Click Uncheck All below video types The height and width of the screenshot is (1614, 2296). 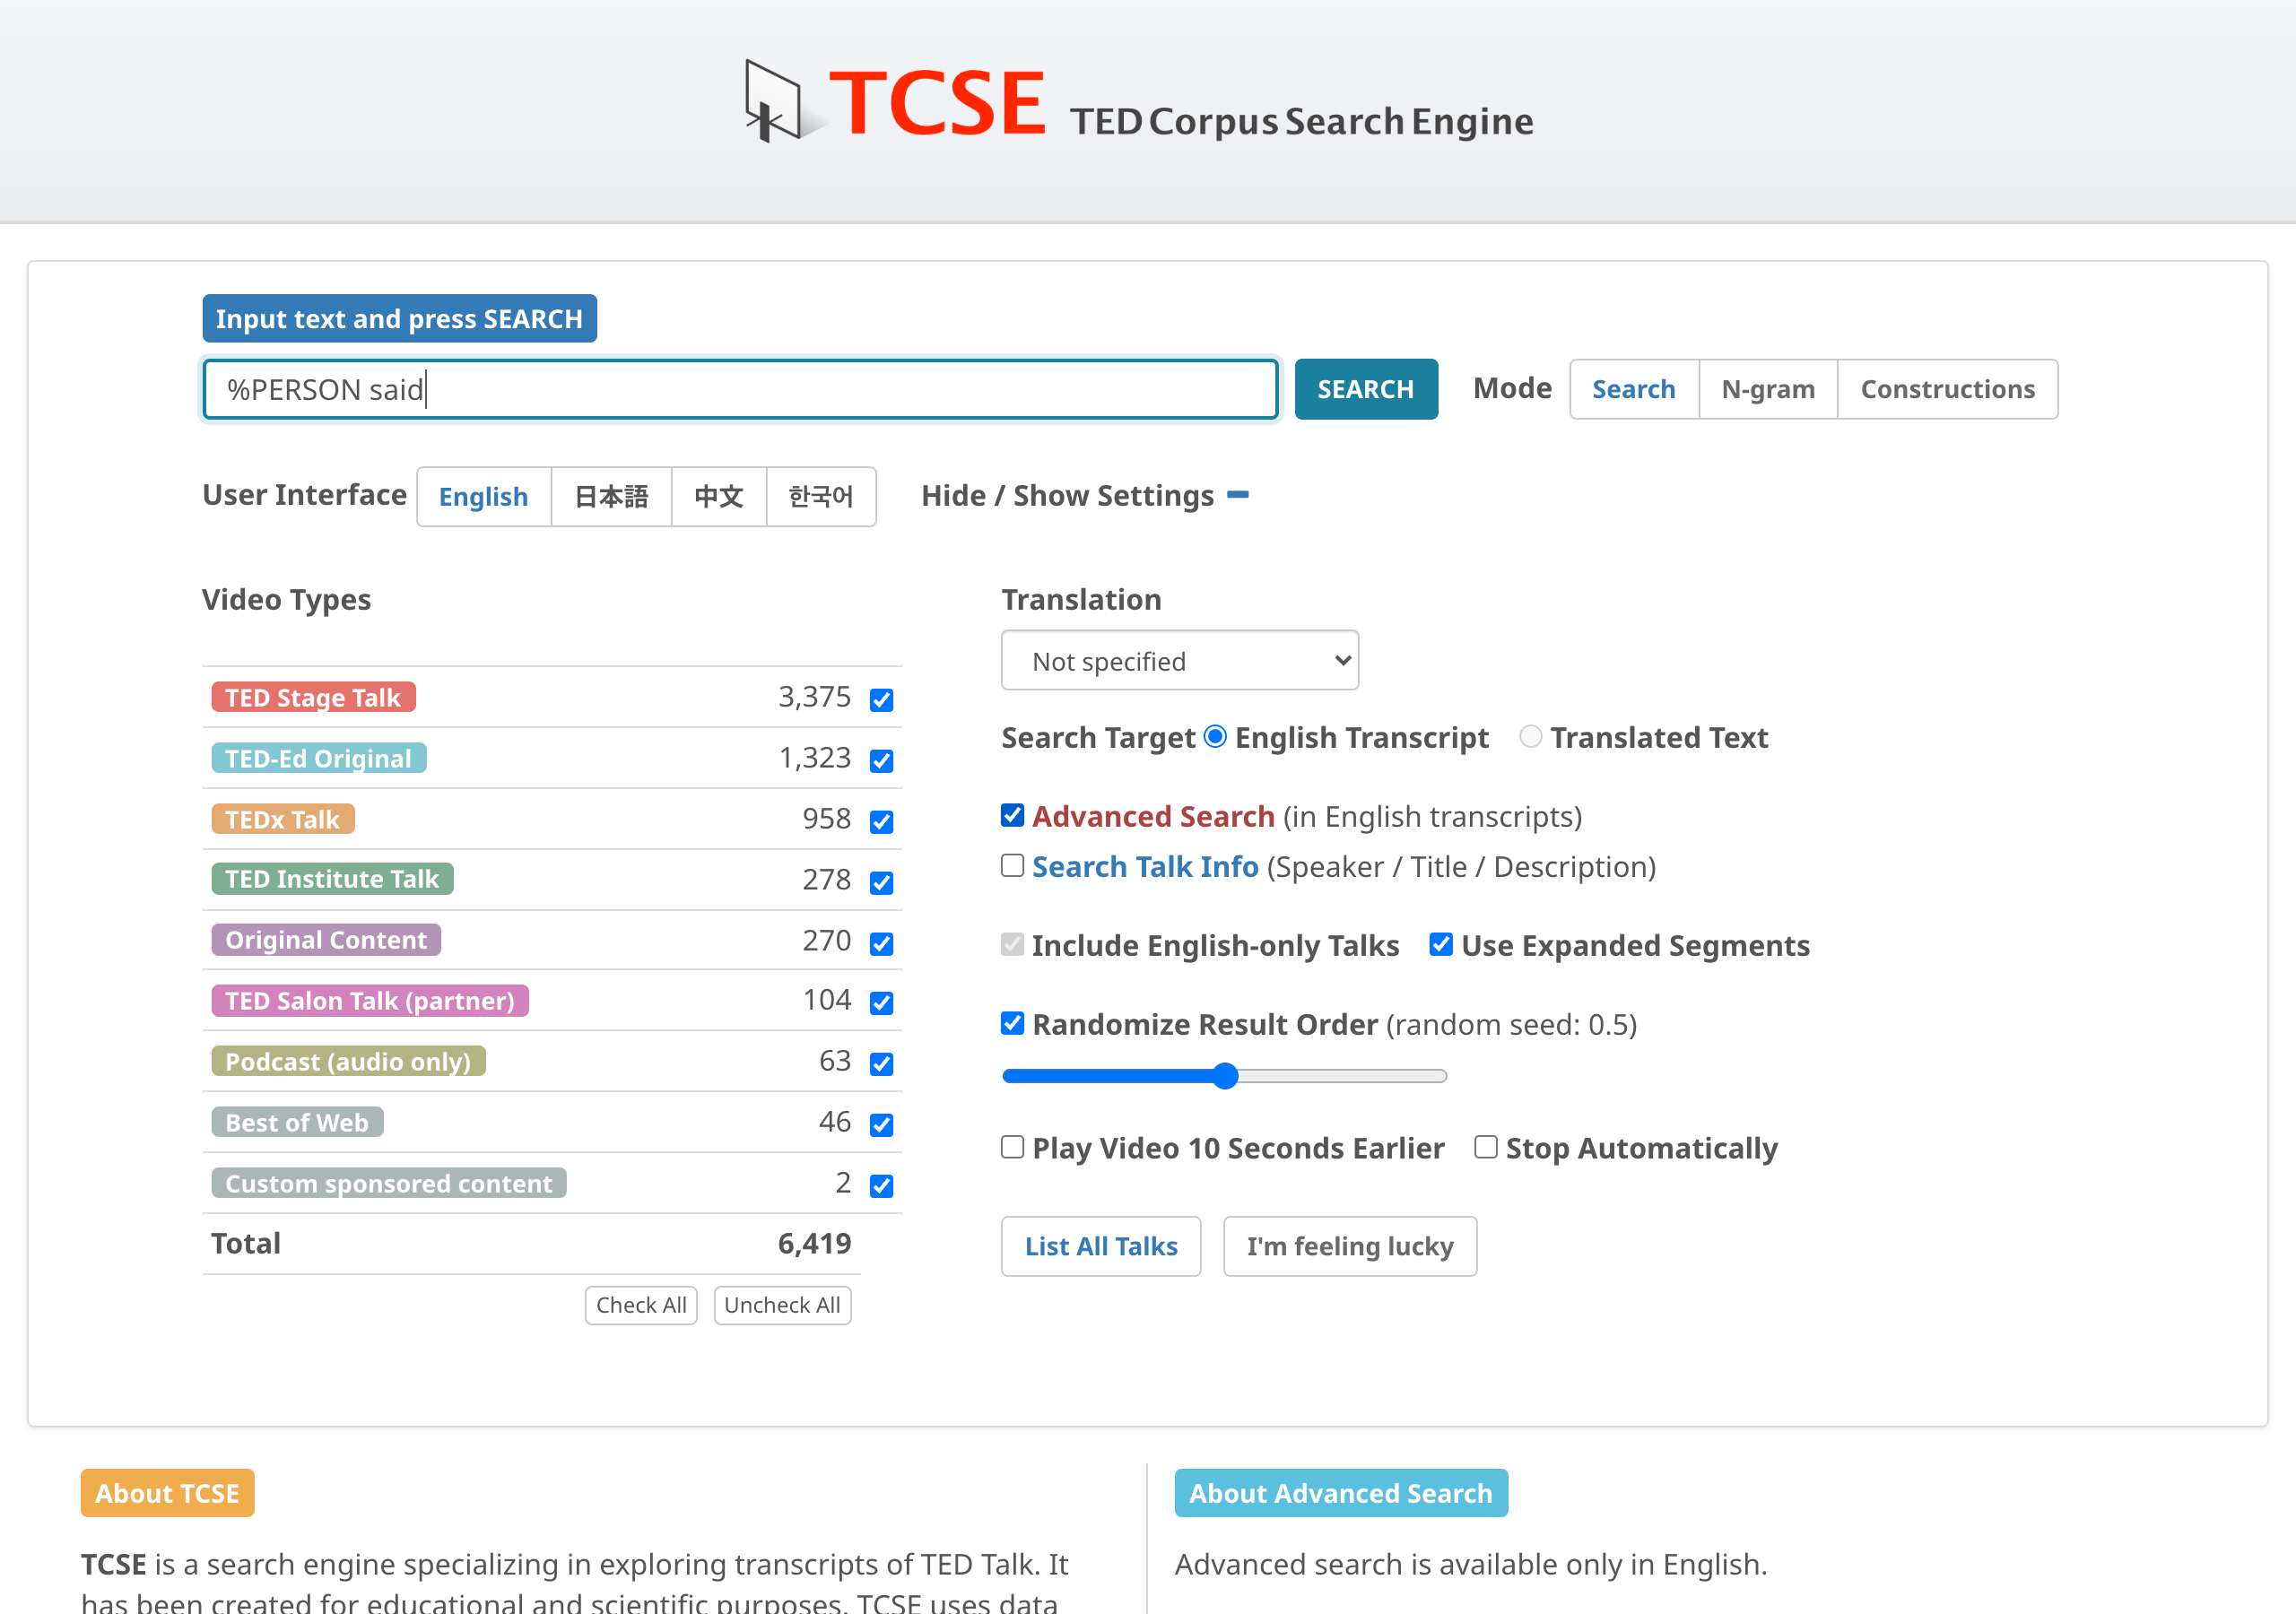pos(782,1305)
